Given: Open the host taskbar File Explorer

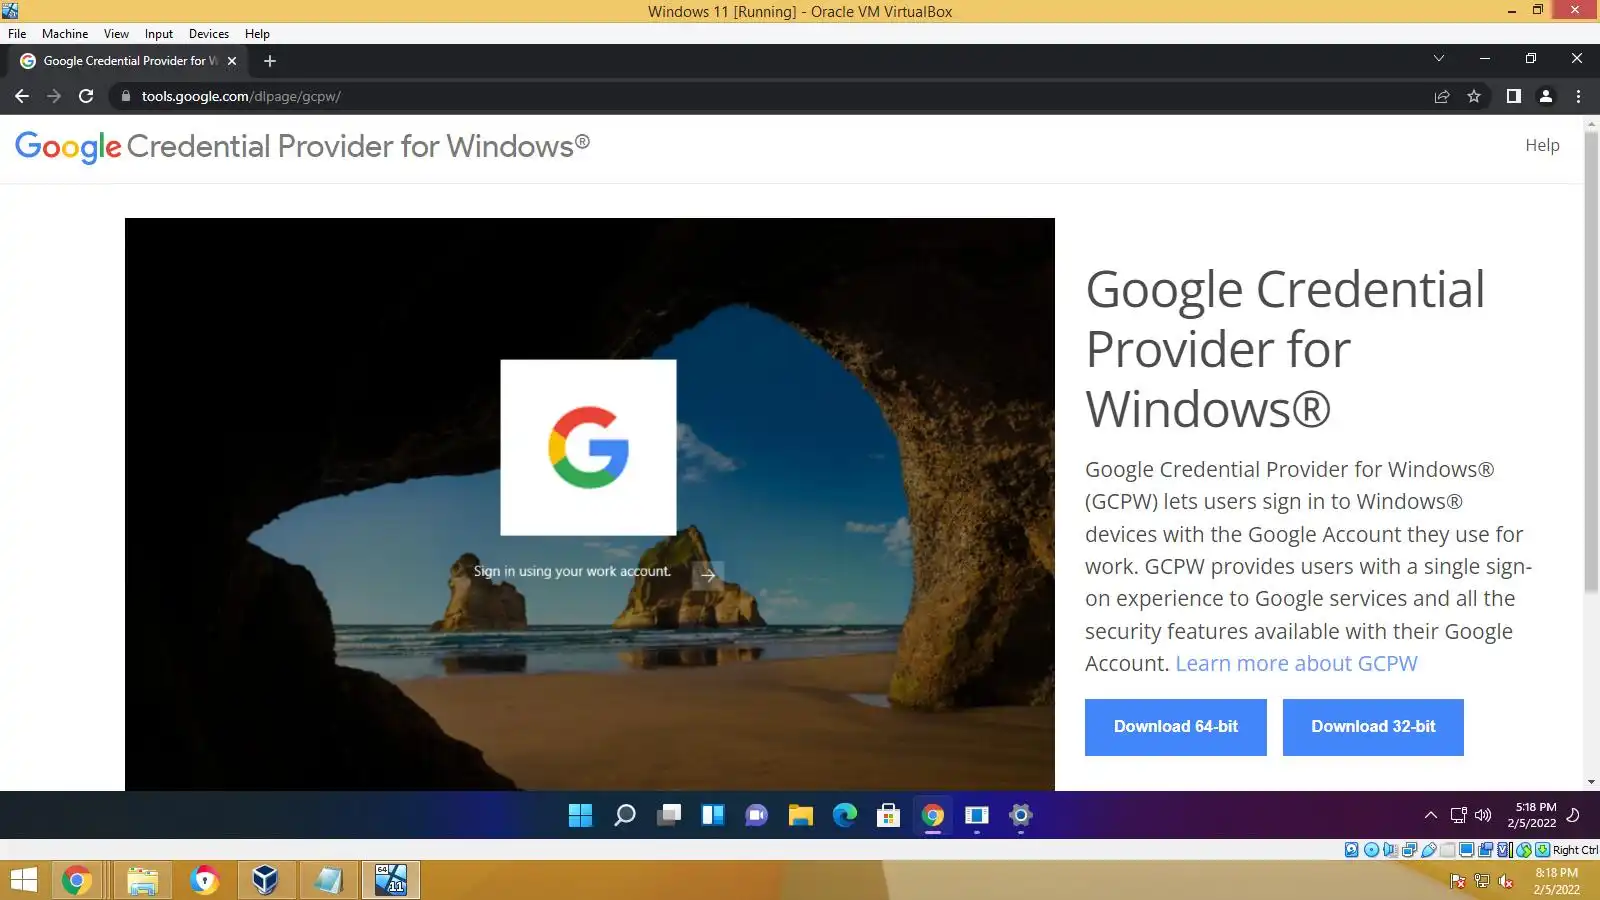Looking at the screenshot, I should [142, 880].
